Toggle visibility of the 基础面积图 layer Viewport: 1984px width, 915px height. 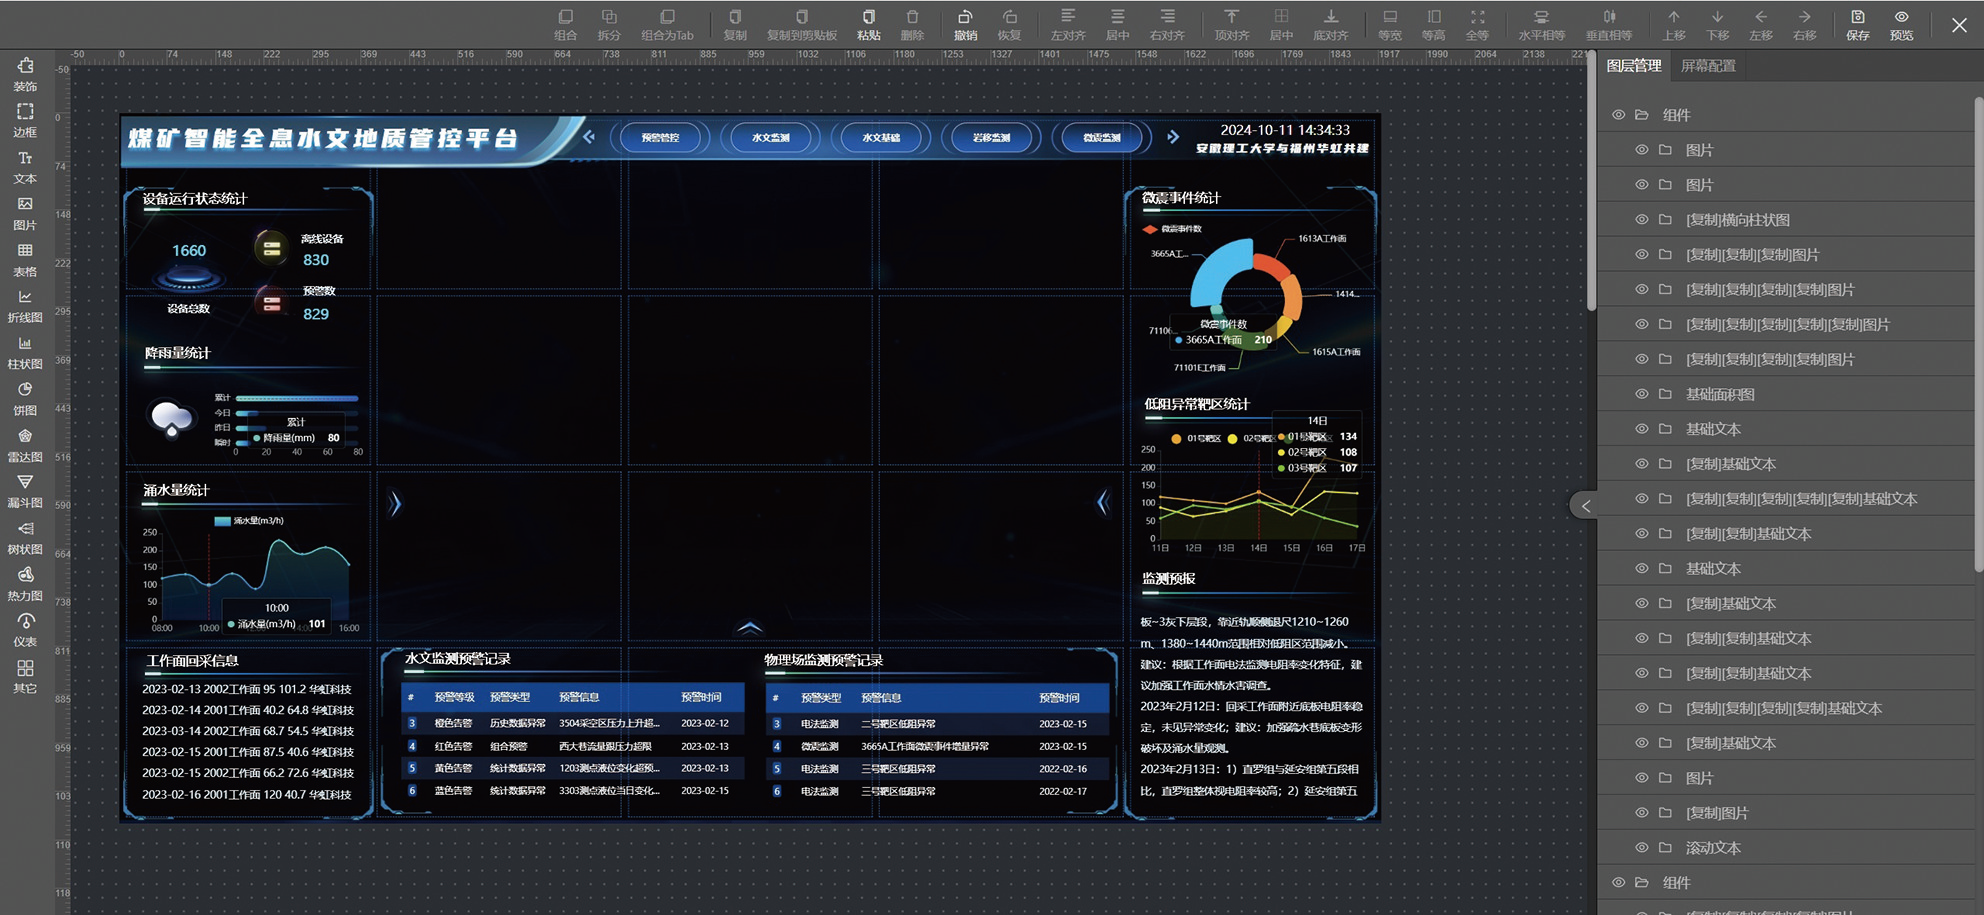click(1641, 394)
